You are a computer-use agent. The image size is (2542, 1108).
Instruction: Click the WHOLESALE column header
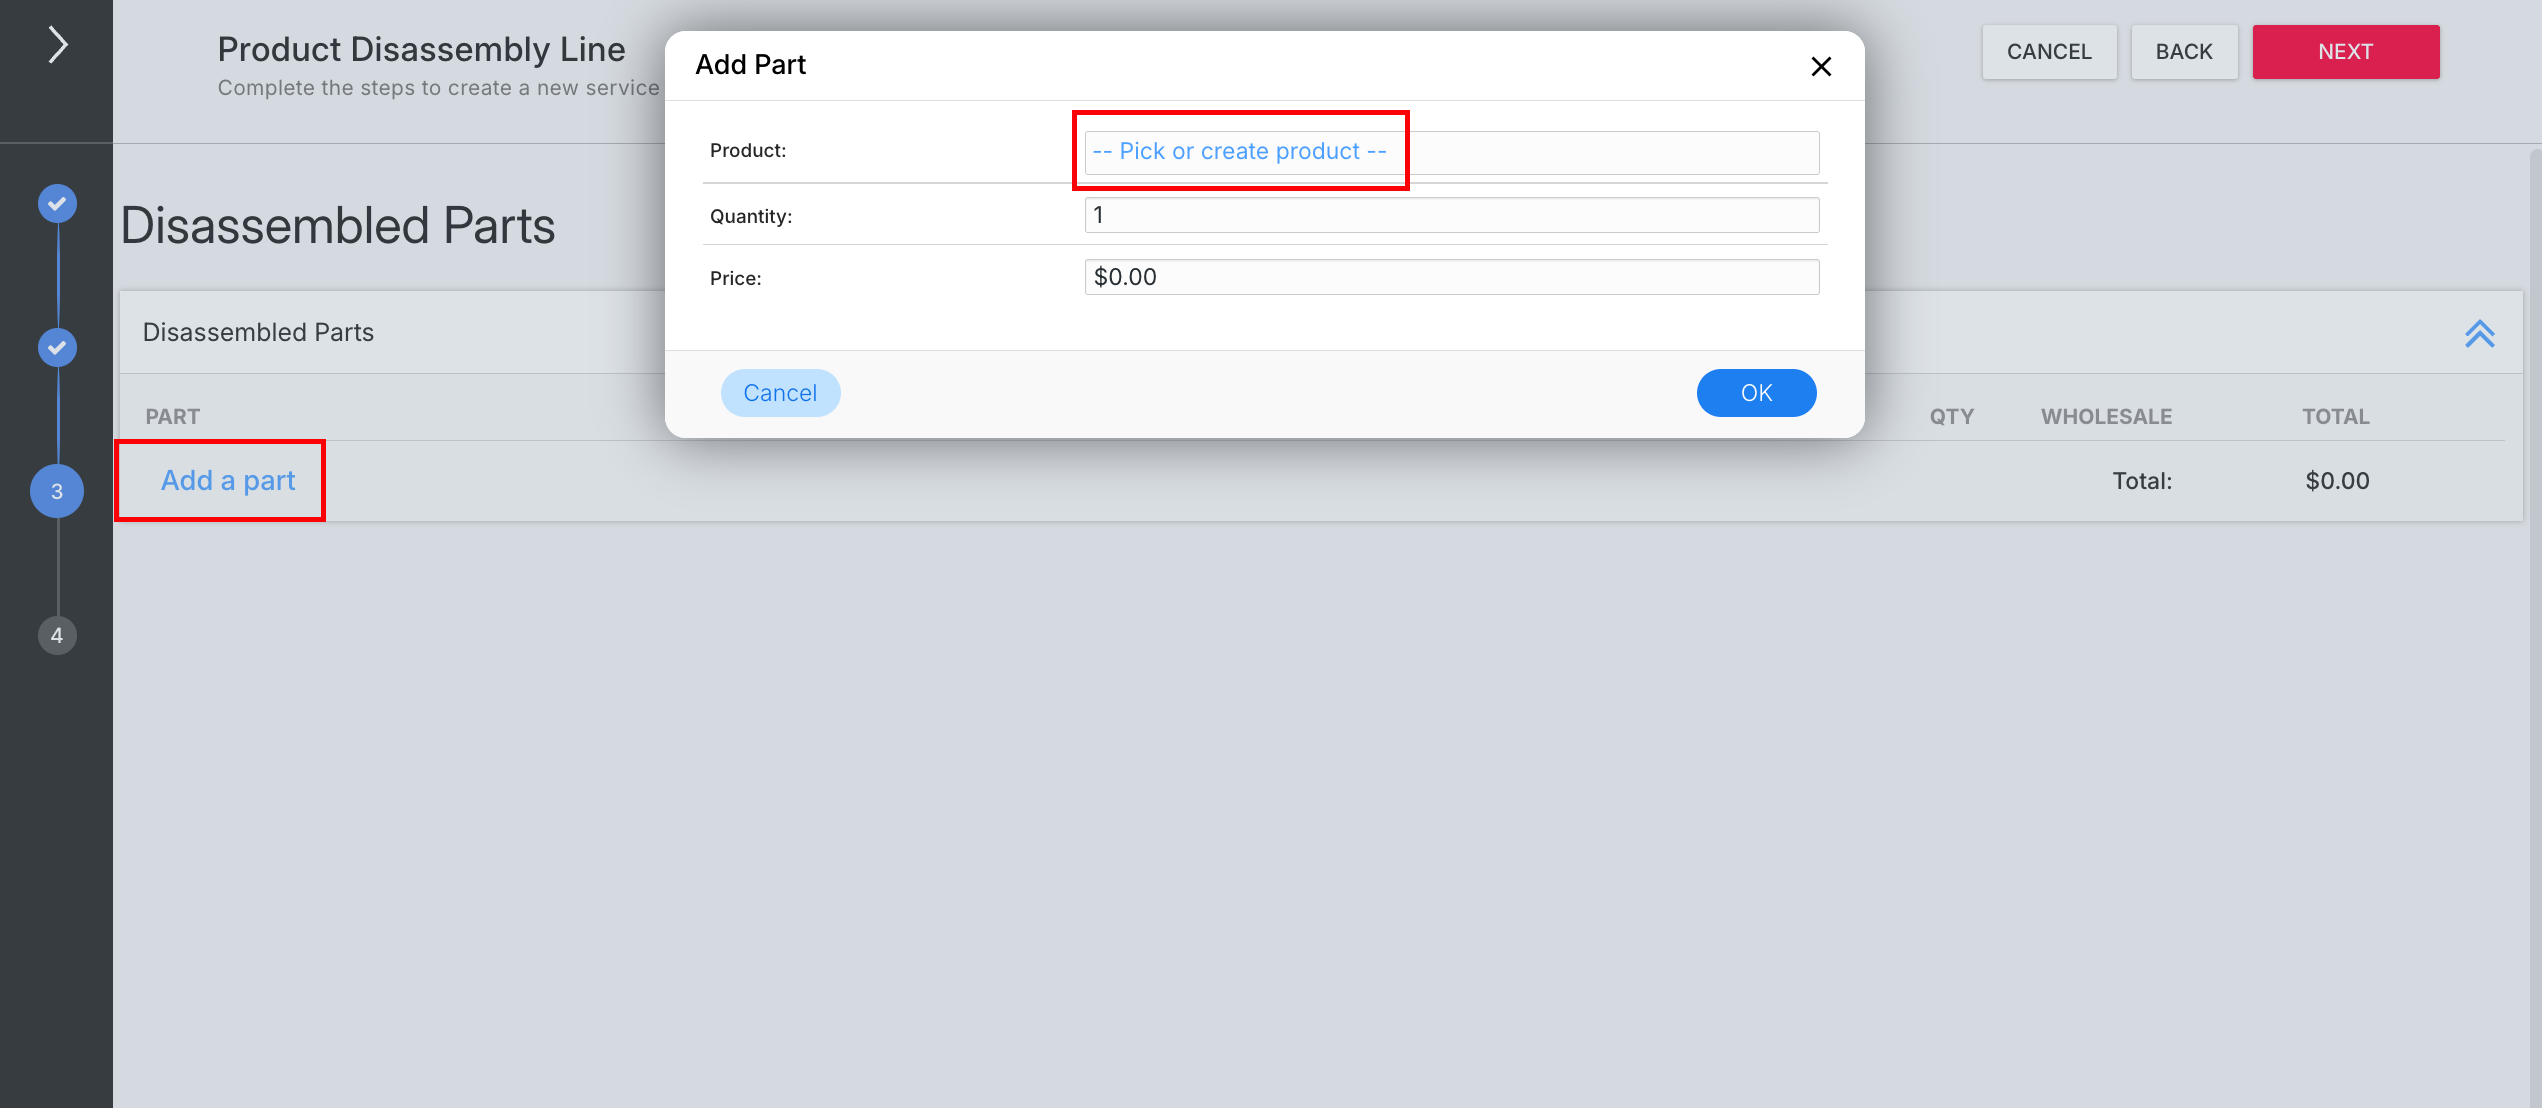pyautogui.click(x=2107, y=417)
